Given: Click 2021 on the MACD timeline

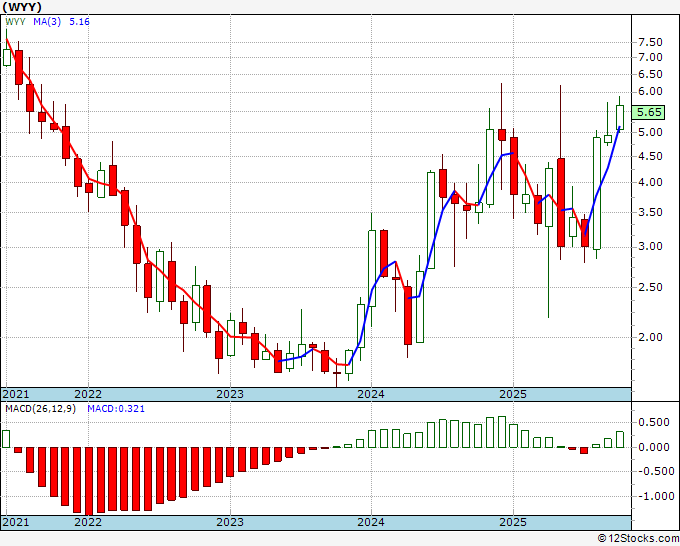Looking at the screenshot, I should pos(16,522).
